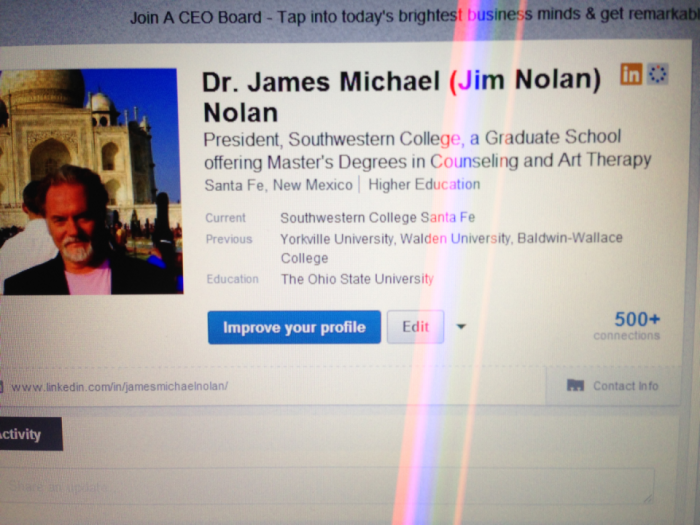
Task: Click 'Higher Education' industry text
Action: 424,184
